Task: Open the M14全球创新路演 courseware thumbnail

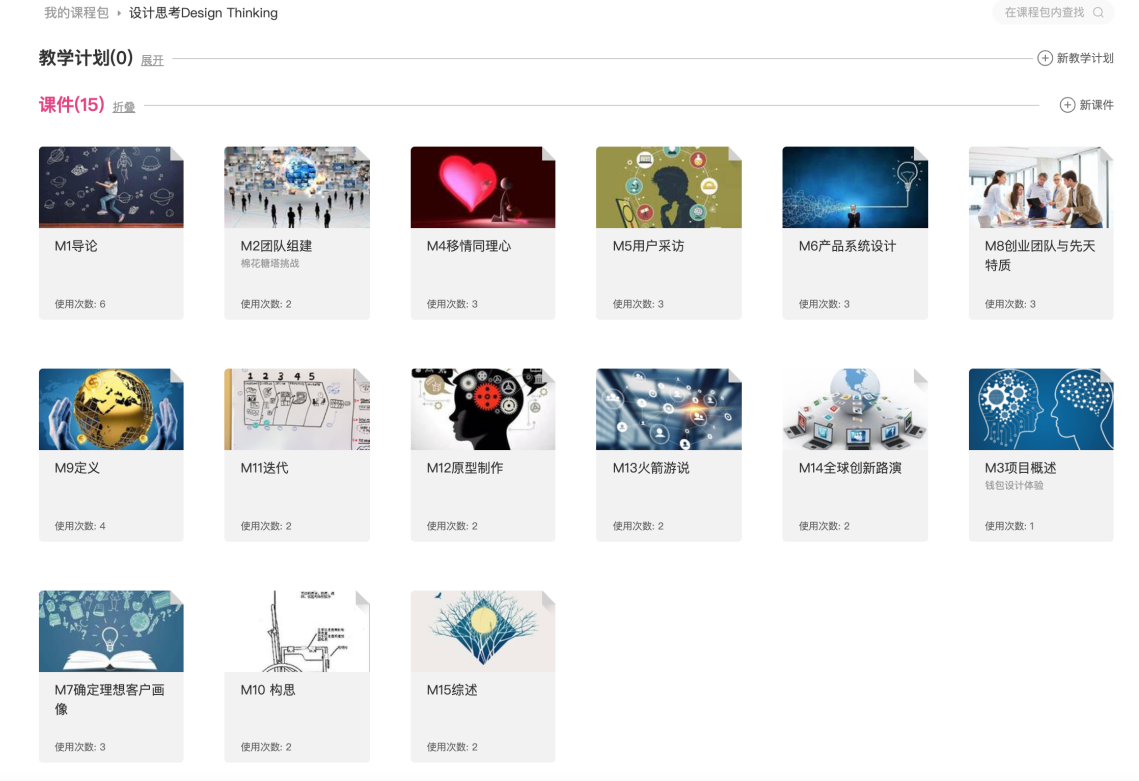Action: [x=855, y=409]
